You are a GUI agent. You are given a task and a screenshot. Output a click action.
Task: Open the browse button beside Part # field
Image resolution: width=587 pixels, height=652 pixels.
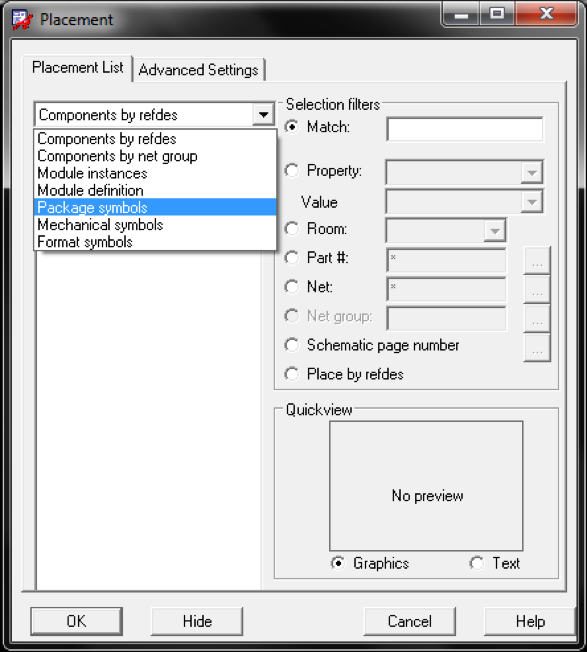pyautogui.click(x=537, y=260)
